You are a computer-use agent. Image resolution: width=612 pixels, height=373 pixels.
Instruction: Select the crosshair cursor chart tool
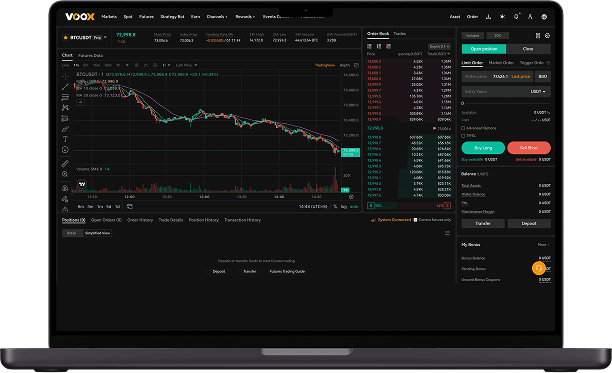(65, 76)
